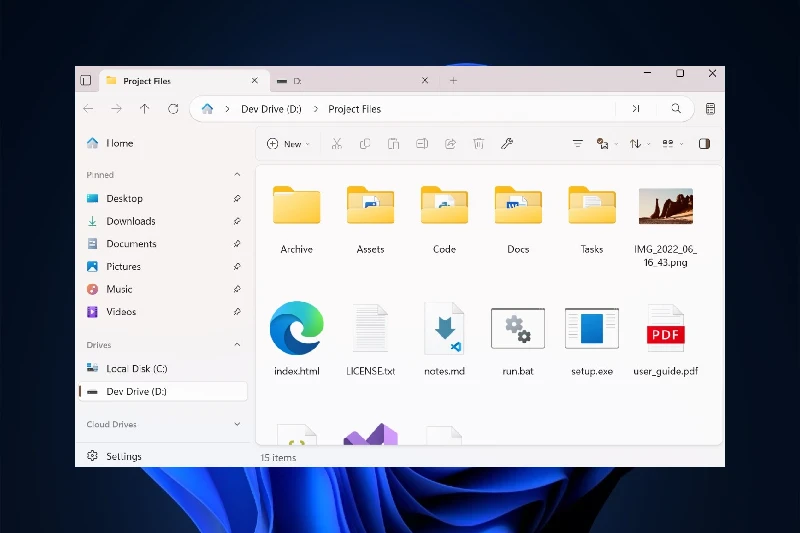Image resolution: width=800 pixels, height=533 pixels.
Task: Close the Project Files tab
Action: tap(255, 81)
